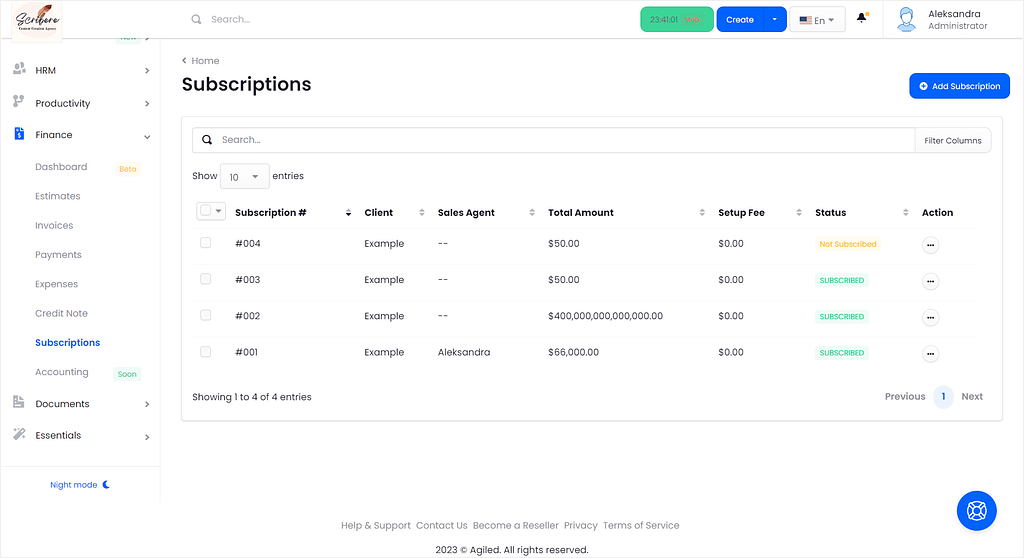Sort by Total Amount column arrows

click(702, 212)
